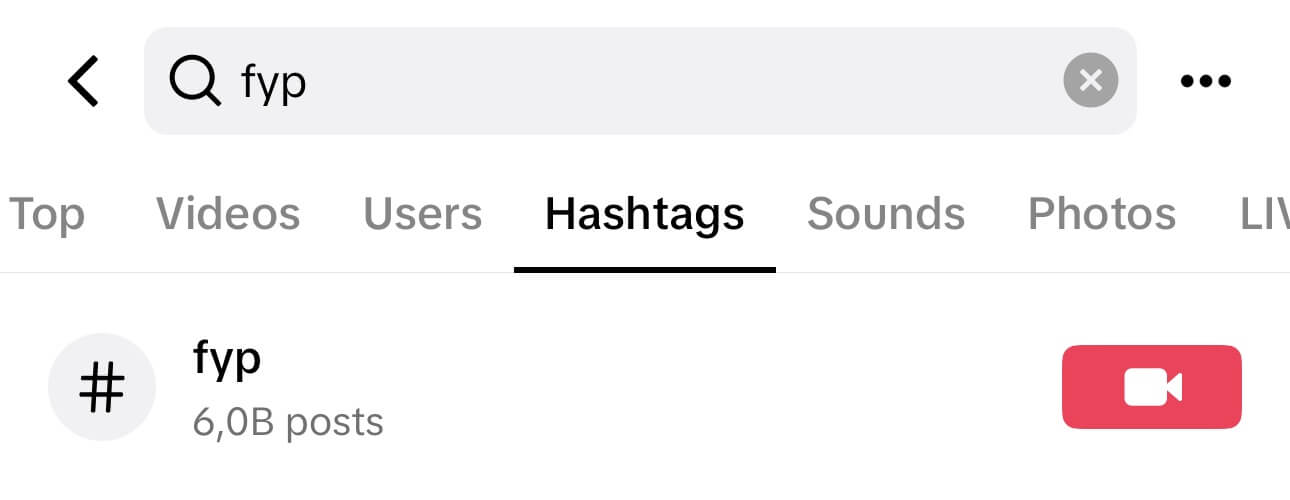The width and height of the screenshot is (1290, 500).
Task: Switch to the Videos tab
Action: [x=228, y=214]
